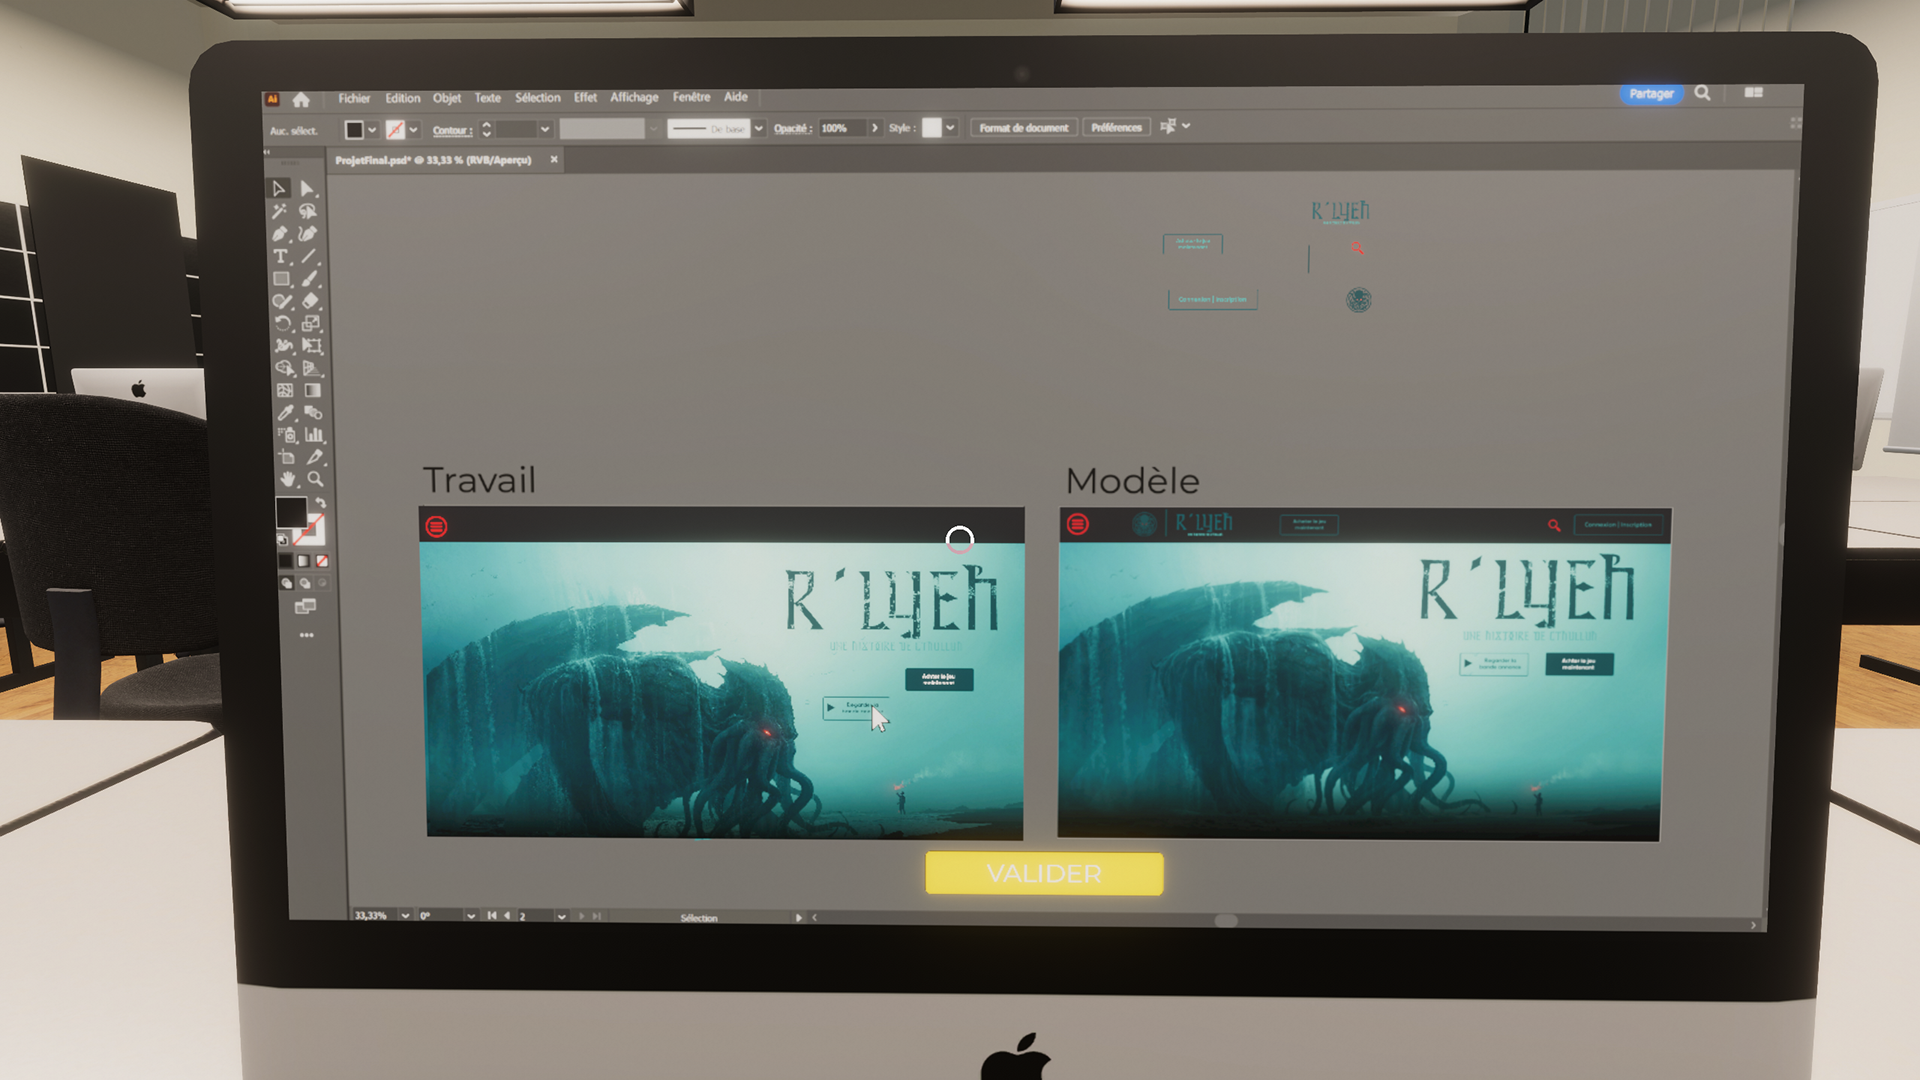Viewport: 1920px width, 1080px height.
Task: Select the Selection arrow tool
Action: [279, 188]
